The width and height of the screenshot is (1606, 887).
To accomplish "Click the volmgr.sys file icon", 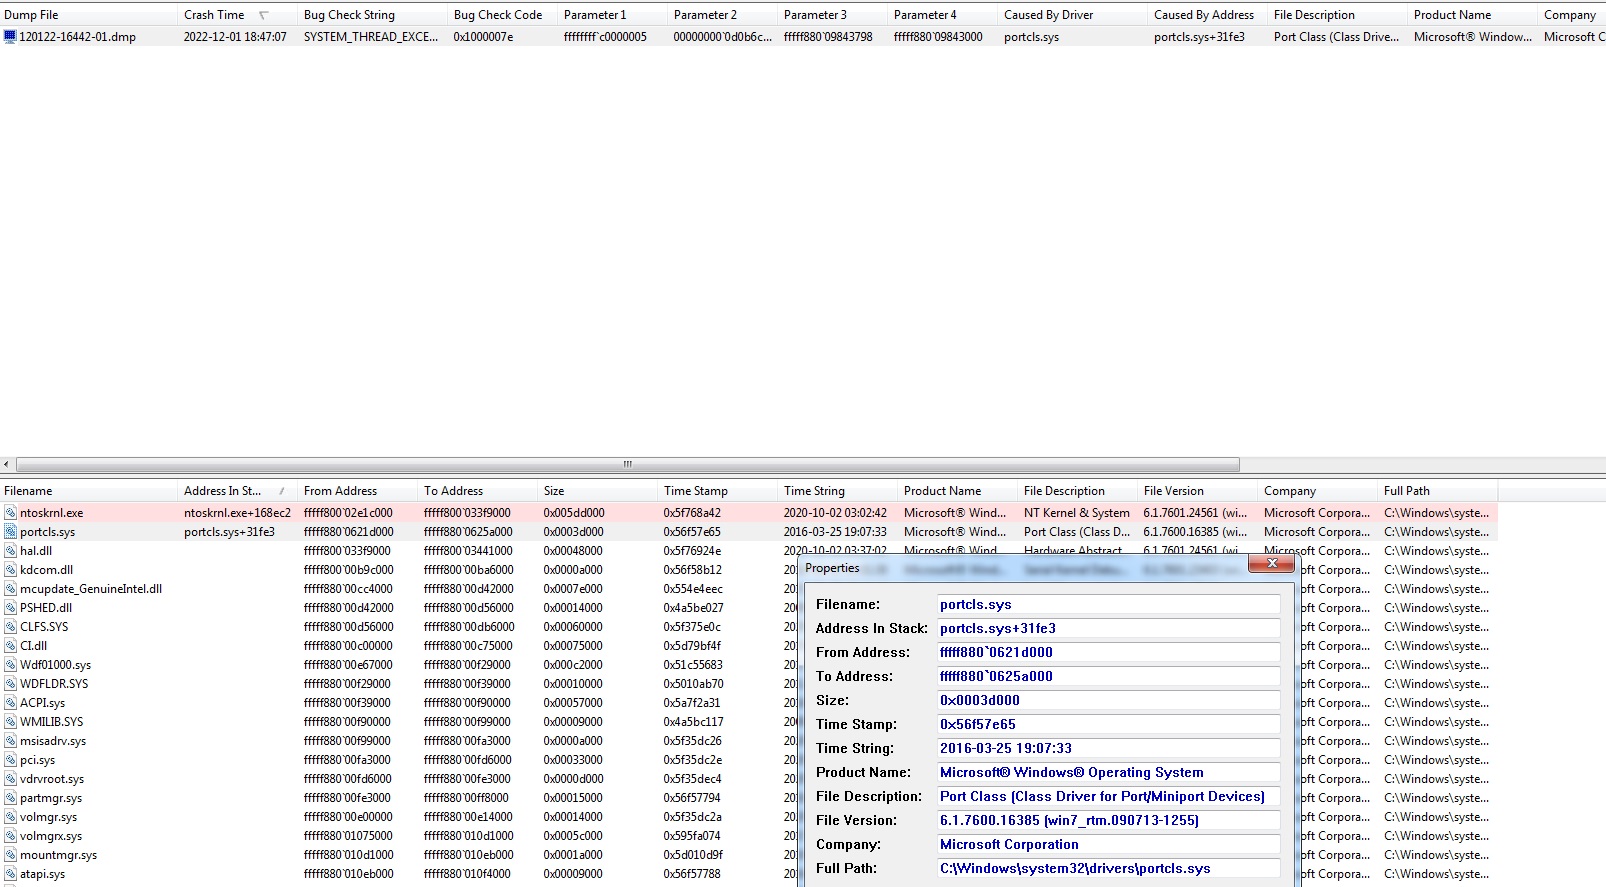I will coord(10,817).
